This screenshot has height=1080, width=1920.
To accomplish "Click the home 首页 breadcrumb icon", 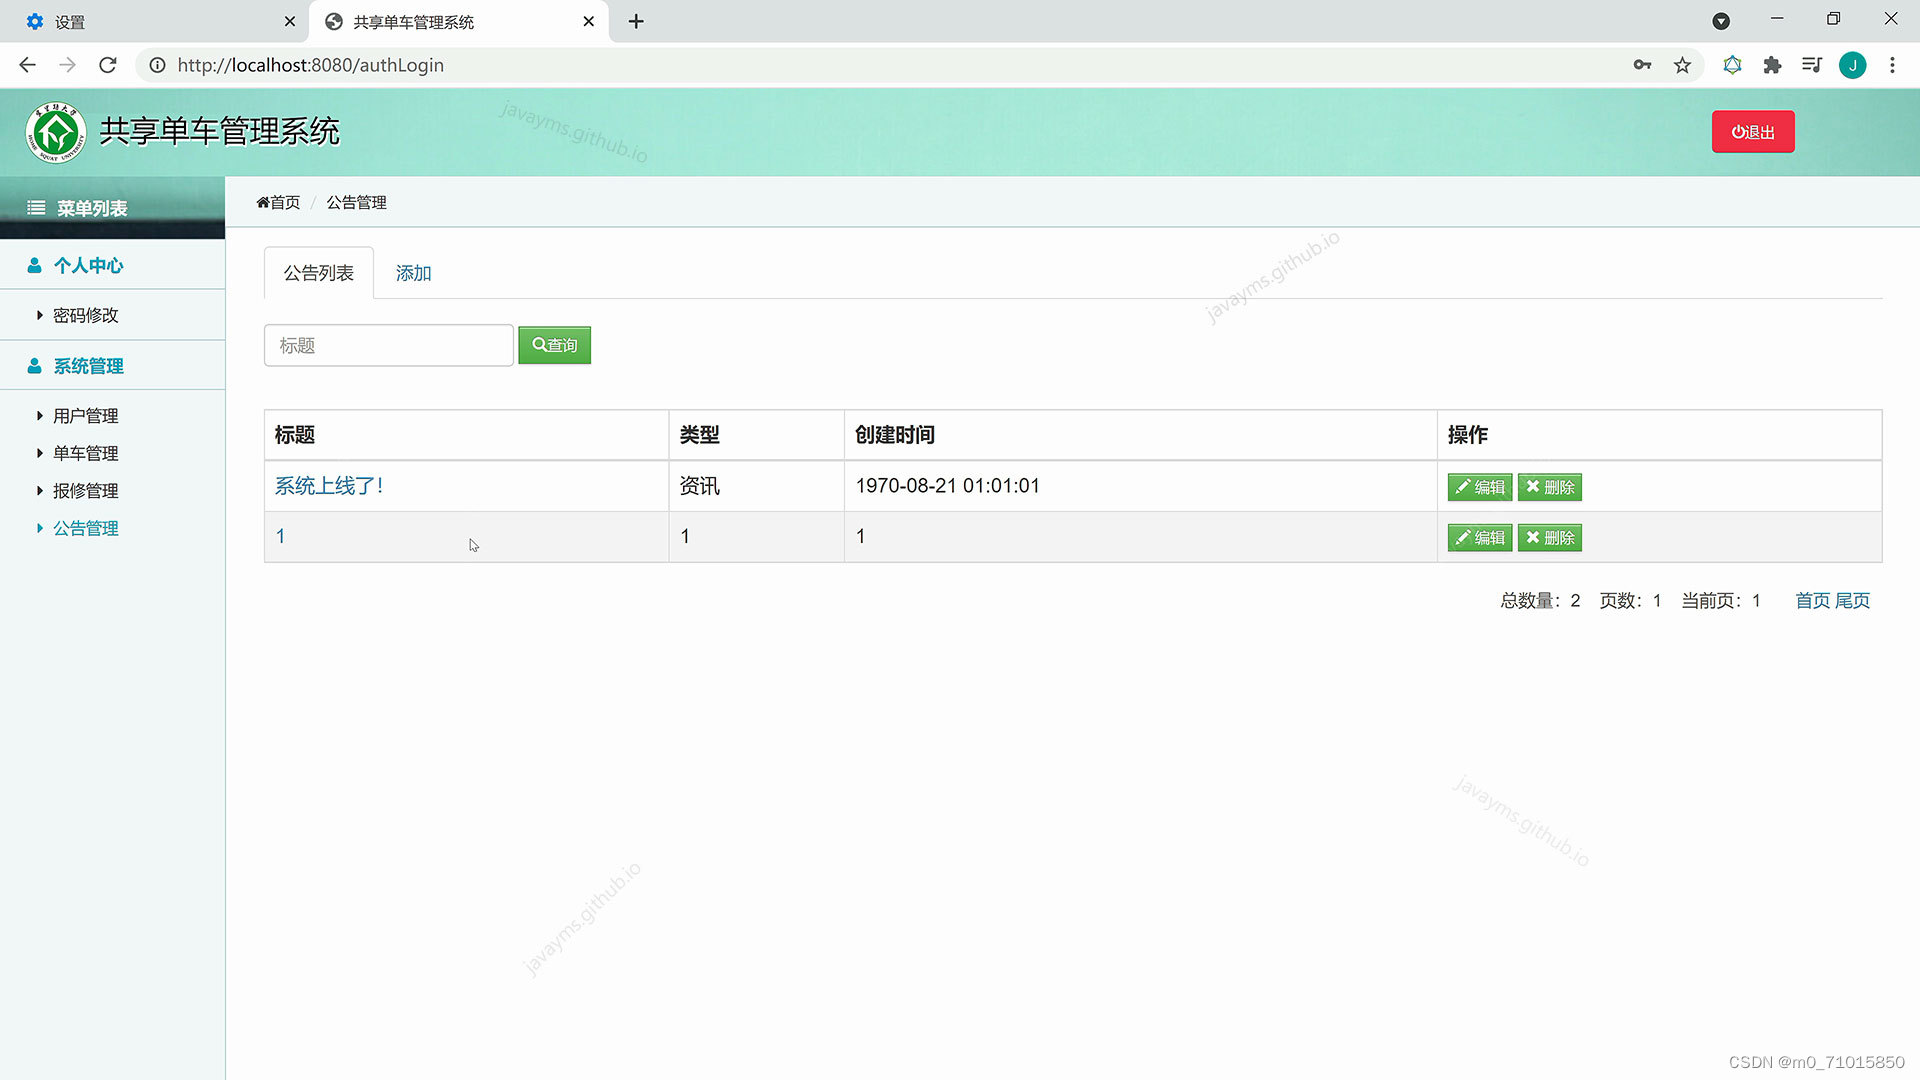I will tap(264, 202).
